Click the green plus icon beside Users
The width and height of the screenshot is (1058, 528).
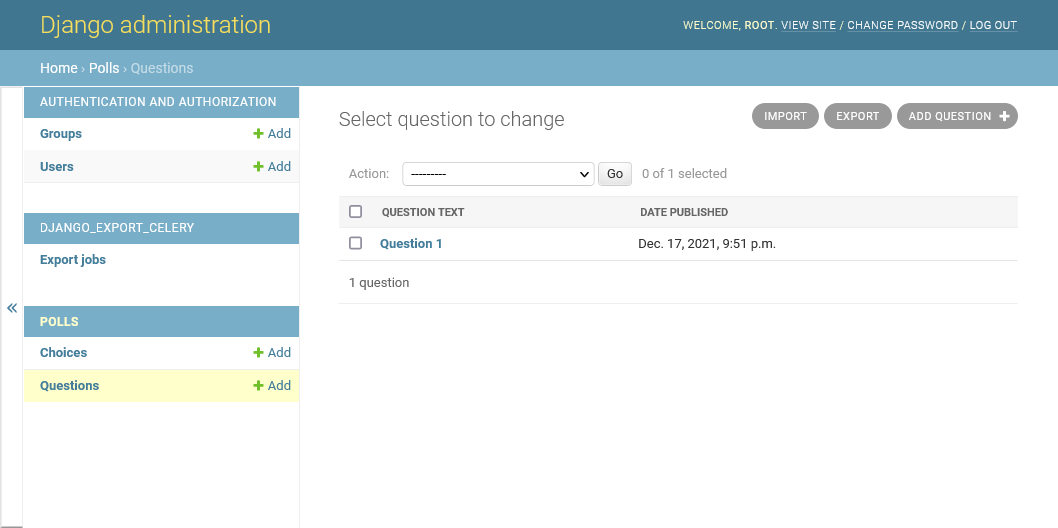[258, 167]
